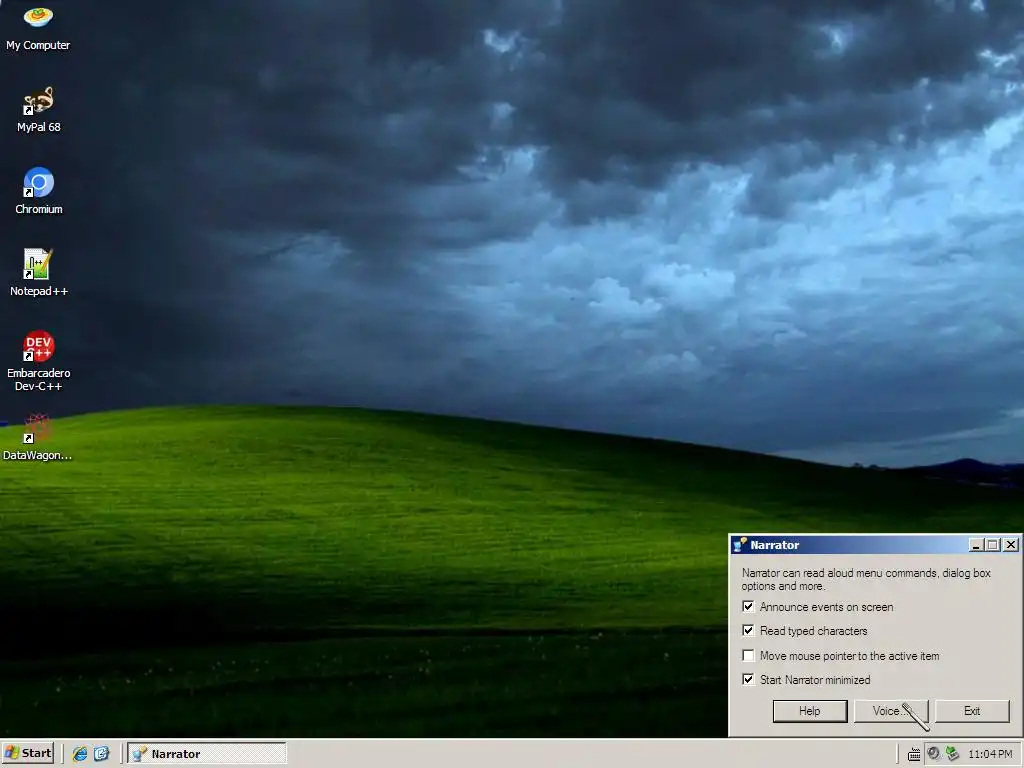Click the Narrator taskbar button
The width and height of the screenshot is (1024, 768).
click(207, 754)
